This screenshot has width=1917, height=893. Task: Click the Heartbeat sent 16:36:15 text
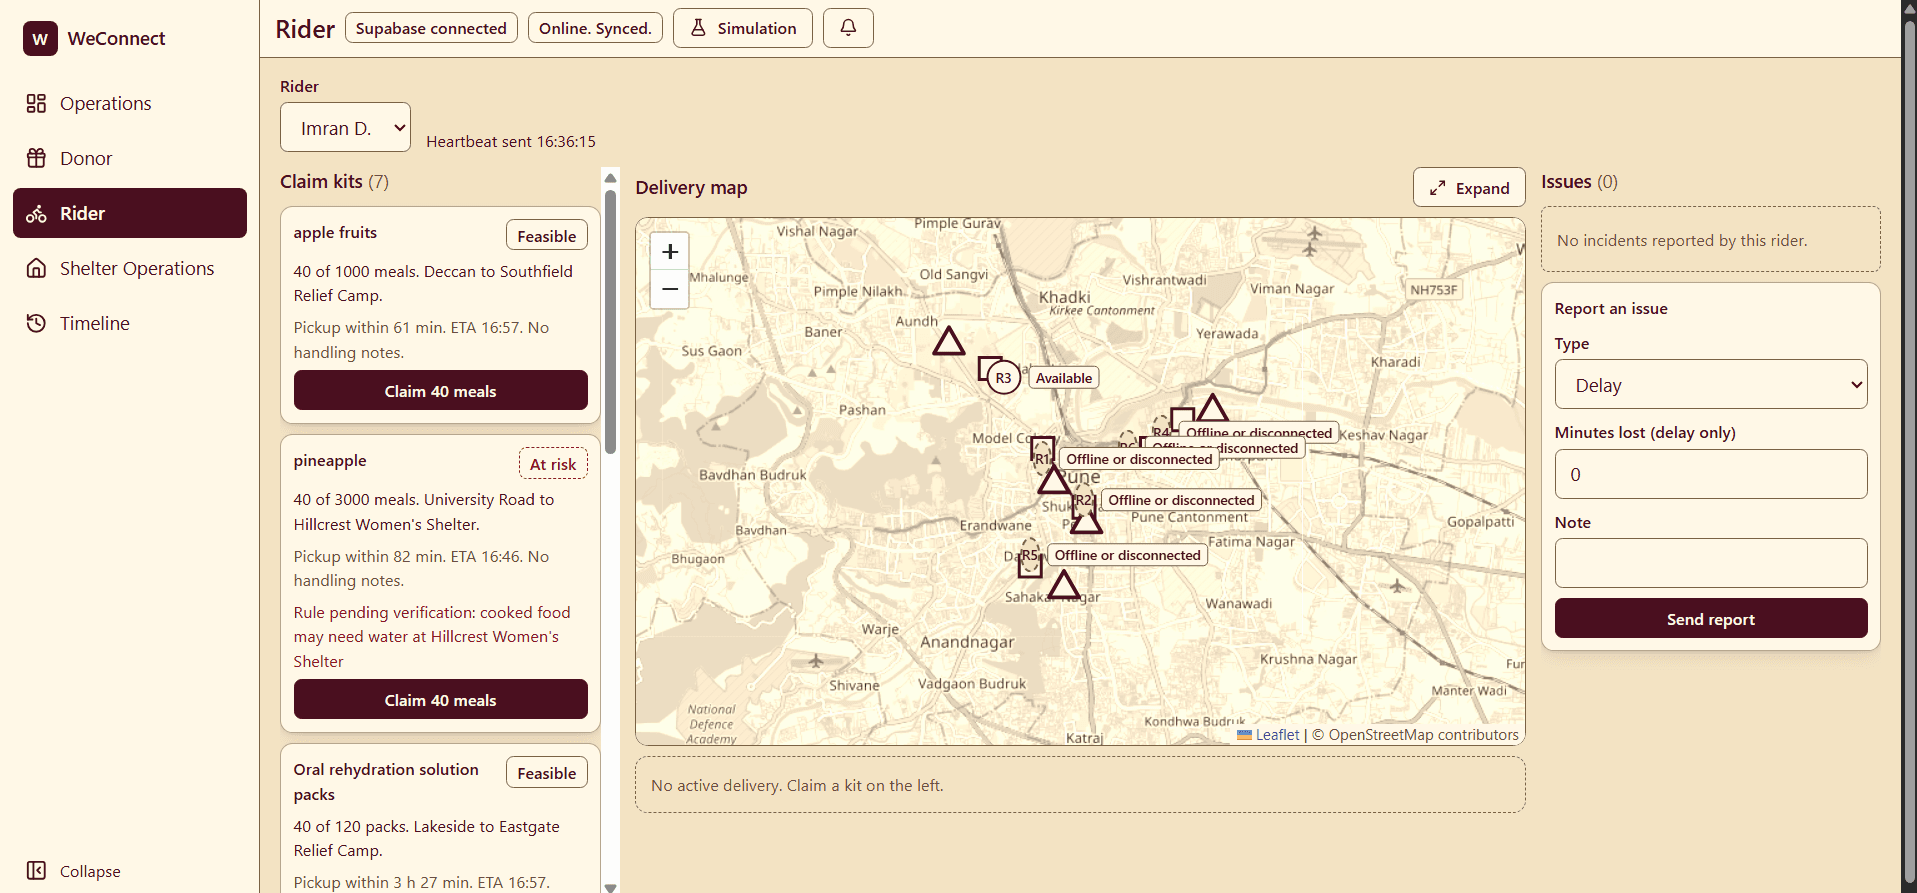[x=511, y=142]
